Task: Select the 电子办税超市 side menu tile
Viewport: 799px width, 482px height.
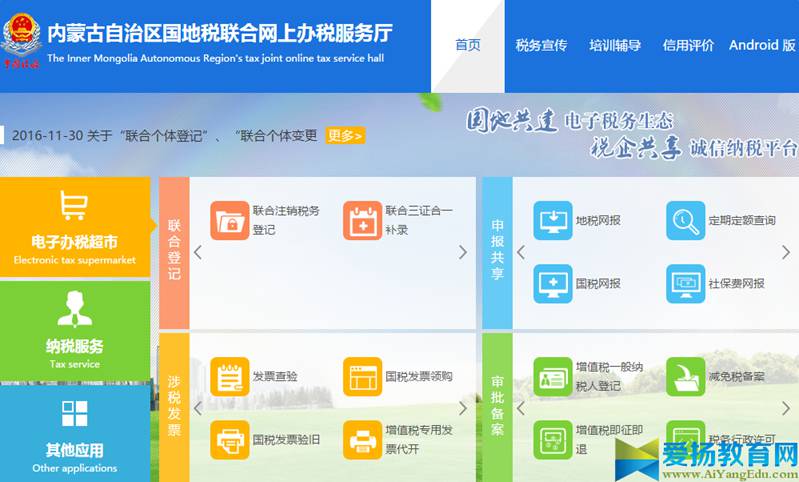Action: pos(75,227)
